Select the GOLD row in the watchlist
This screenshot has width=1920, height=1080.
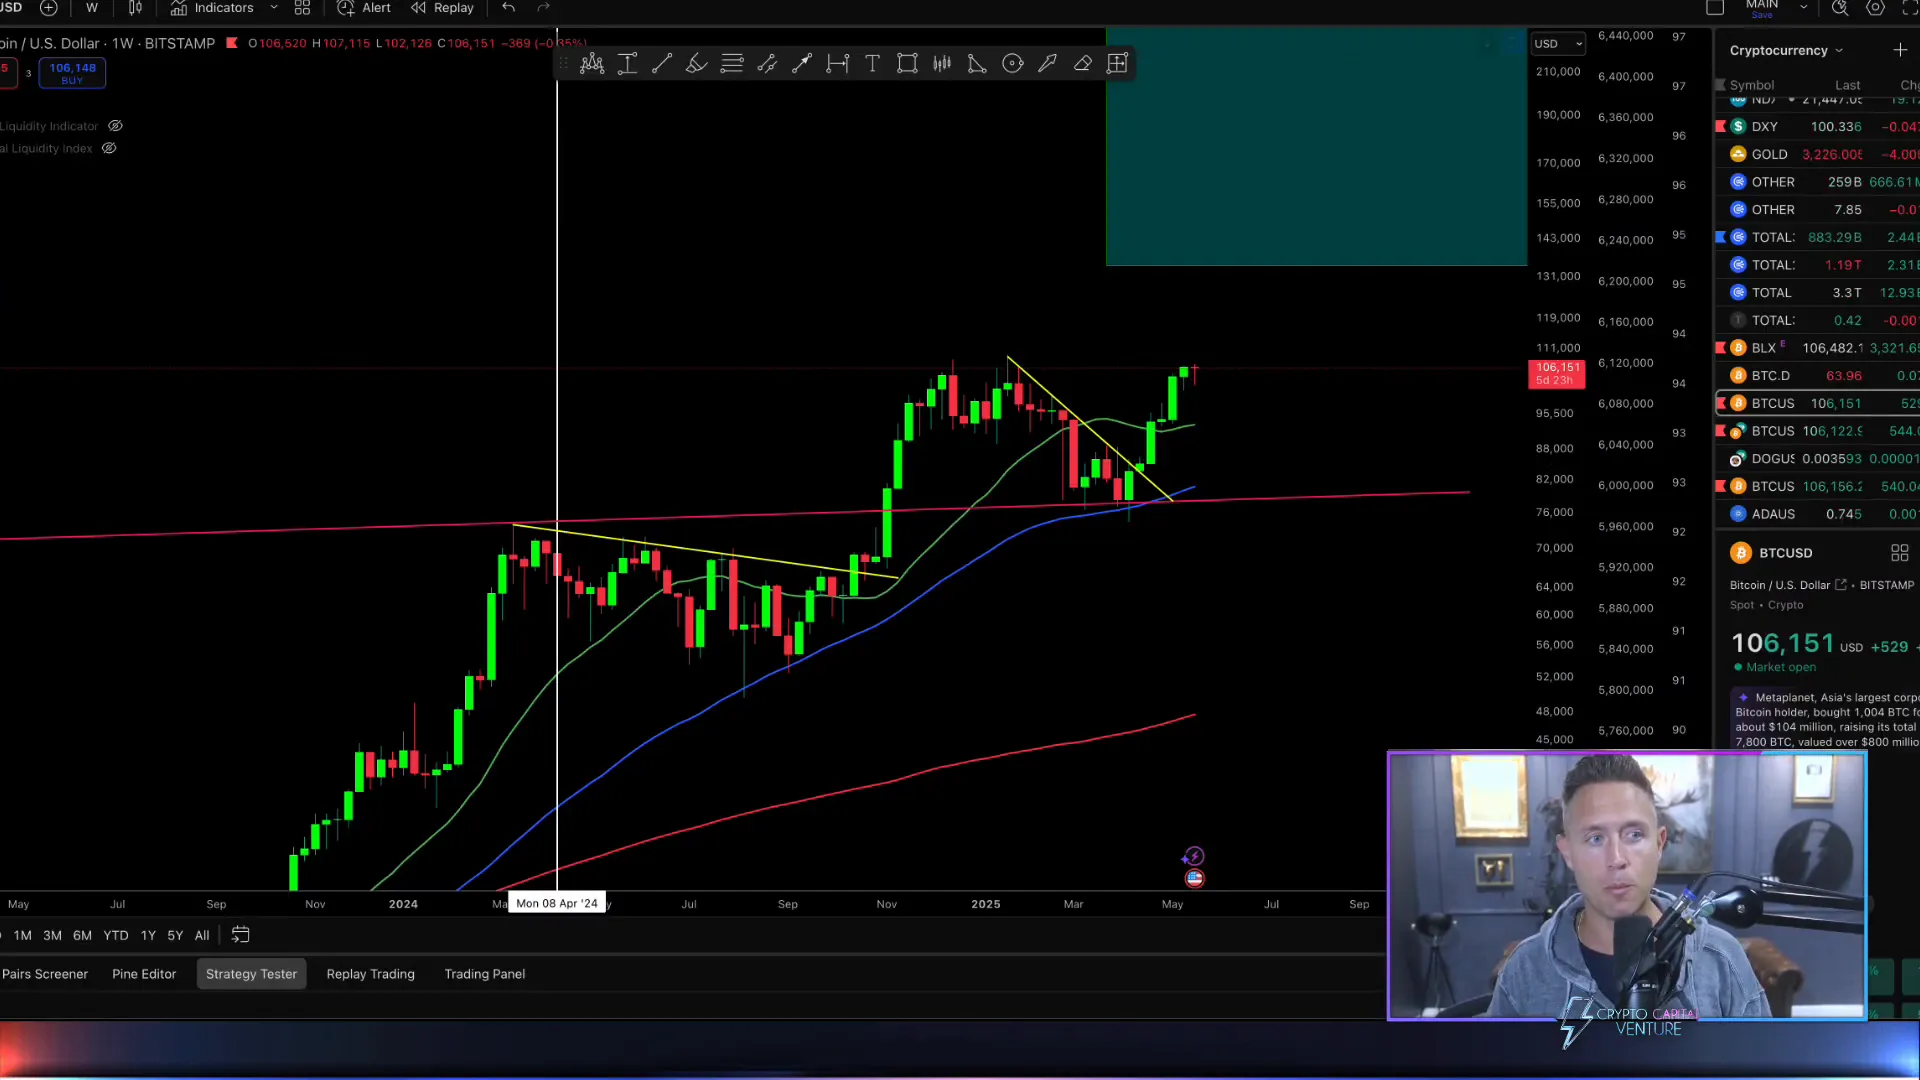click(x=1817, y=154)
